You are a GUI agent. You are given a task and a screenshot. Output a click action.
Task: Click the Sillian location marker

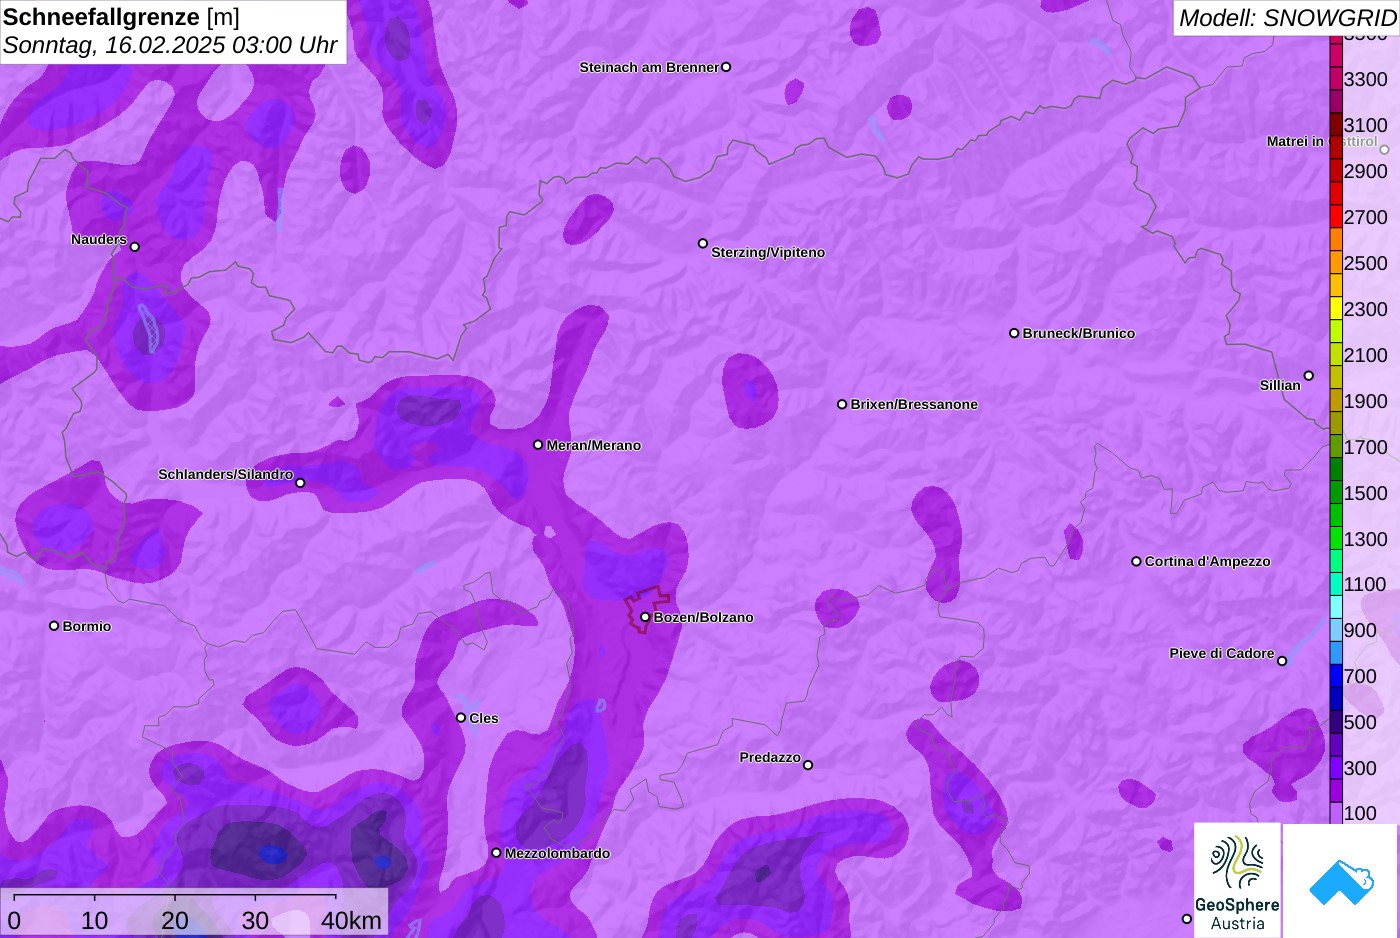tap(1309, 376)
